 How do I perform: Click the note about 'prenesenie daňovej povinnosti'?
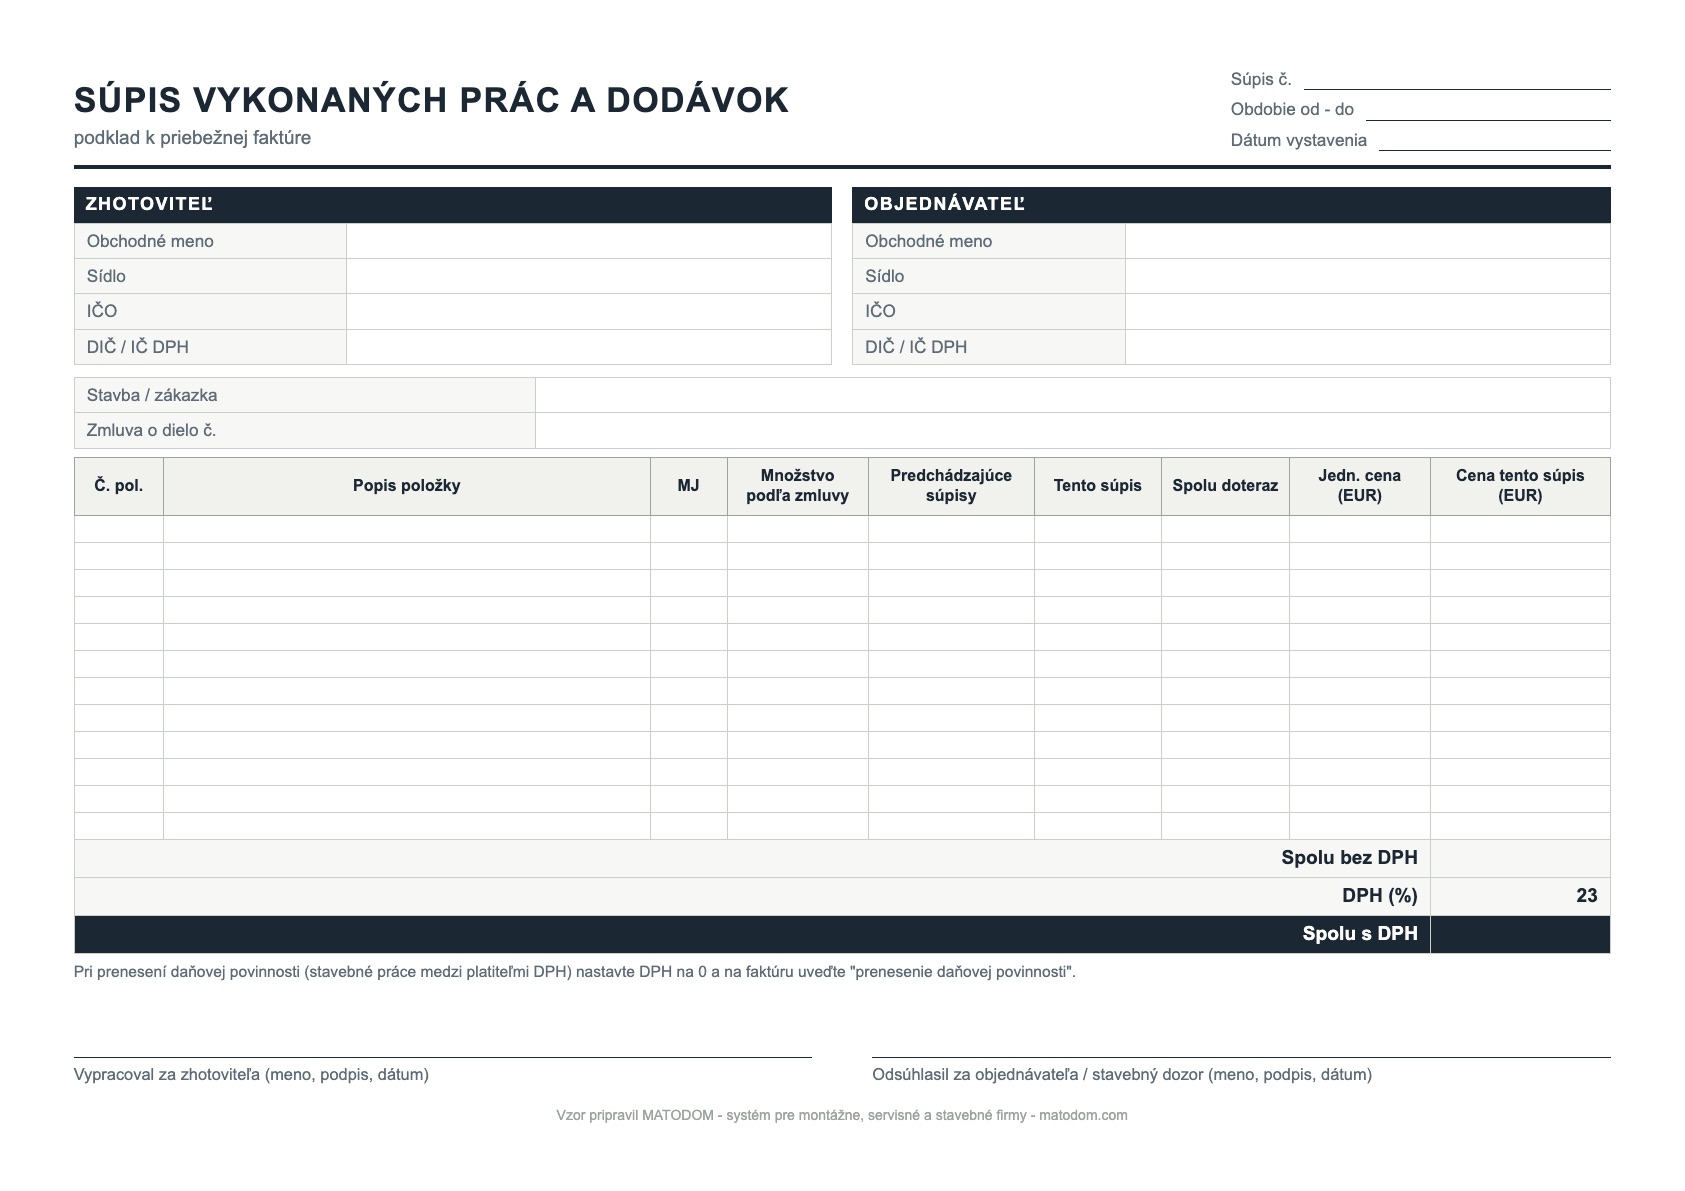point(575,972)
